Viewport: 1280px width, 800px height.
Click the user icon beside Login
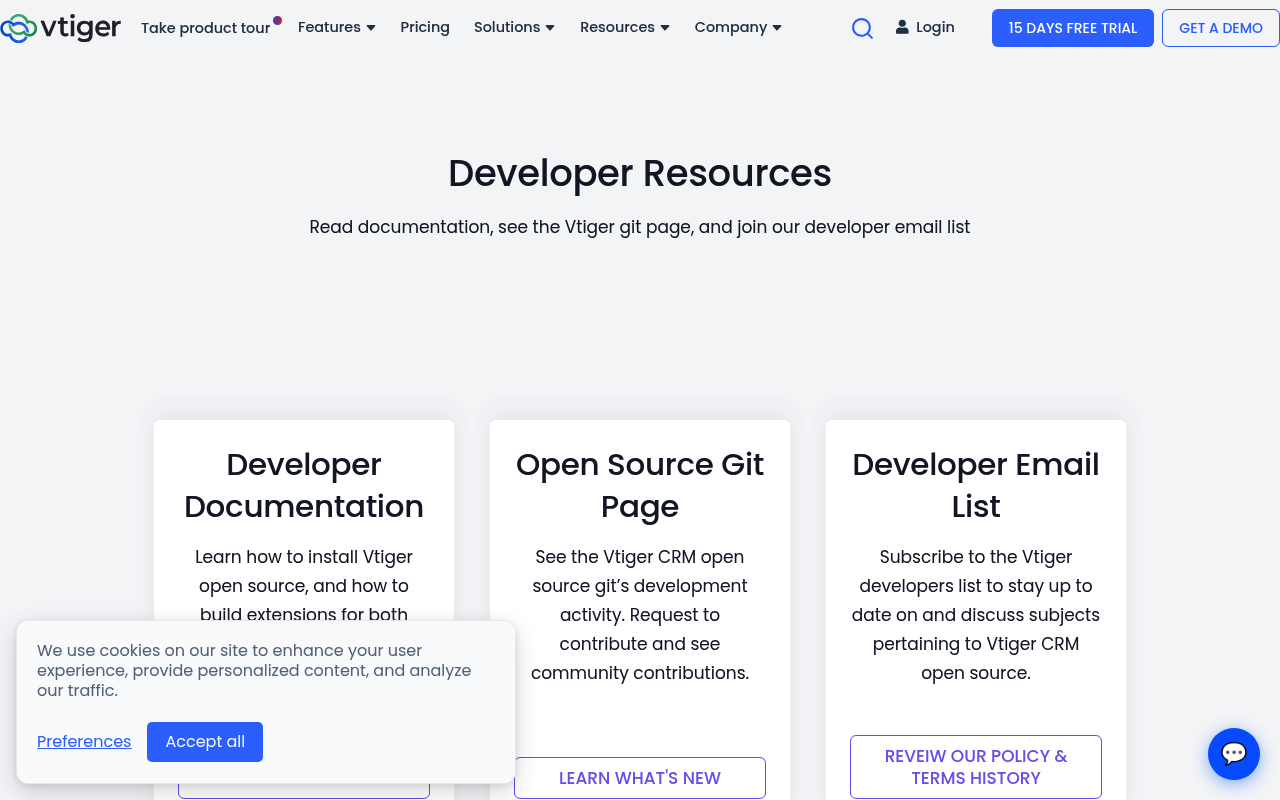(902, 27)
